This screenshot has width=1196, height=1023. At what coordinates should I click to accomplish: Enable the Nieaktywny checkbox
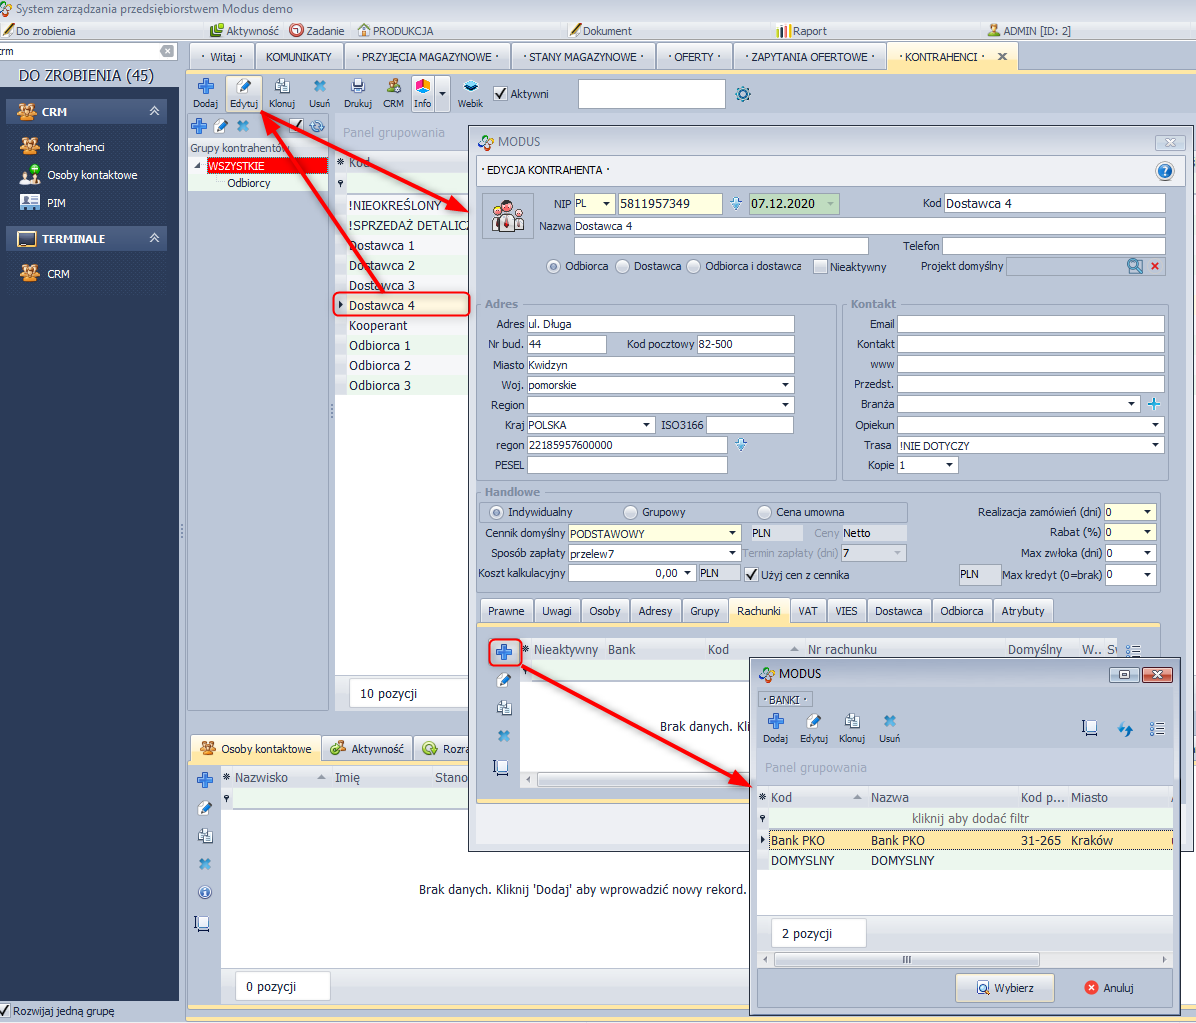tap(821, 267)
